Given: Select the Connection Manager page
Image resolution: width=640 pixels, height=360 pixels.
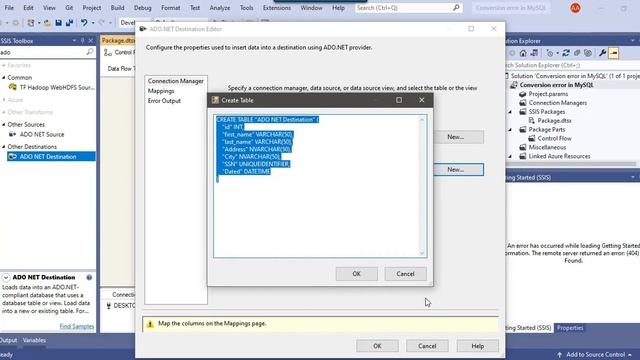Looking at the screenshot, I should pos(176,81).
